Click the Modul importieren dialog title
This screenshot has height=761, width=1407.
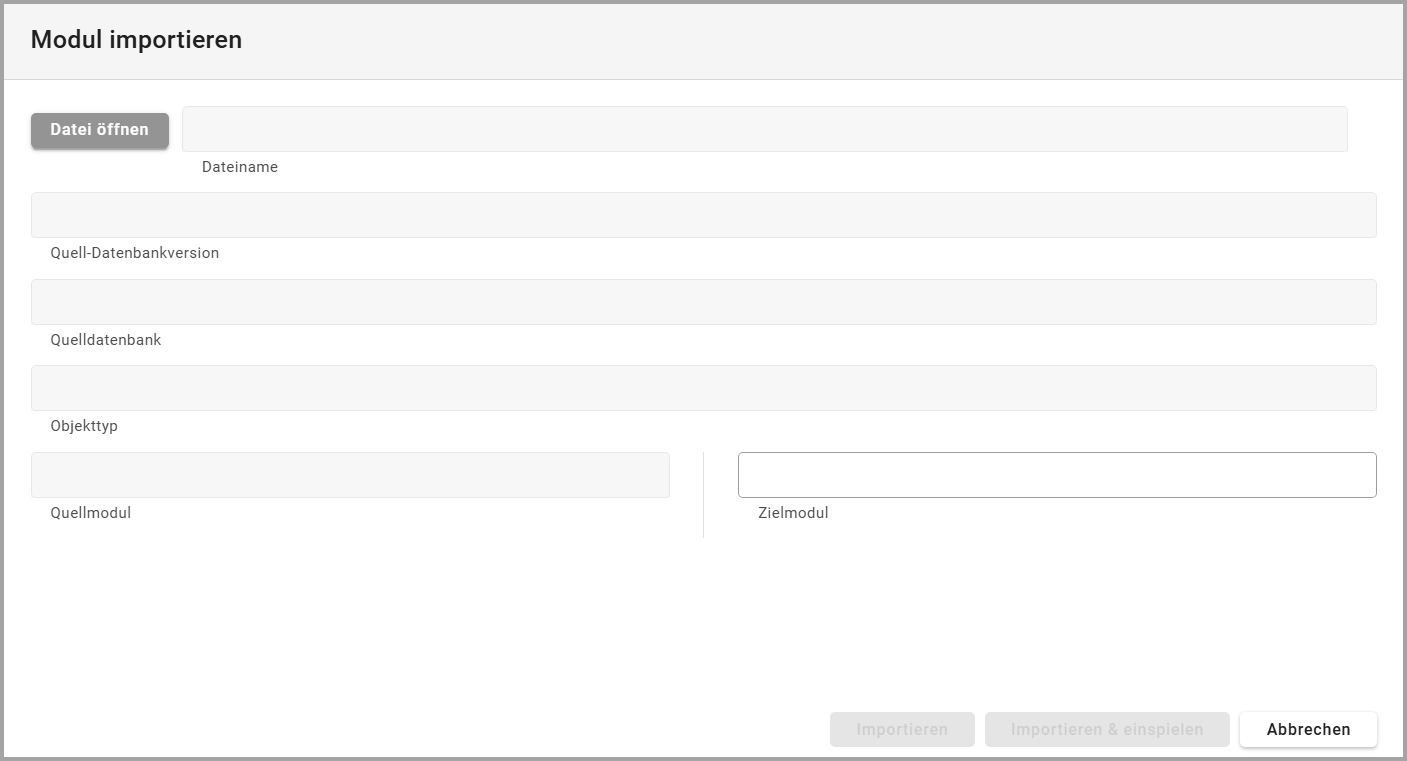[137, 40]
